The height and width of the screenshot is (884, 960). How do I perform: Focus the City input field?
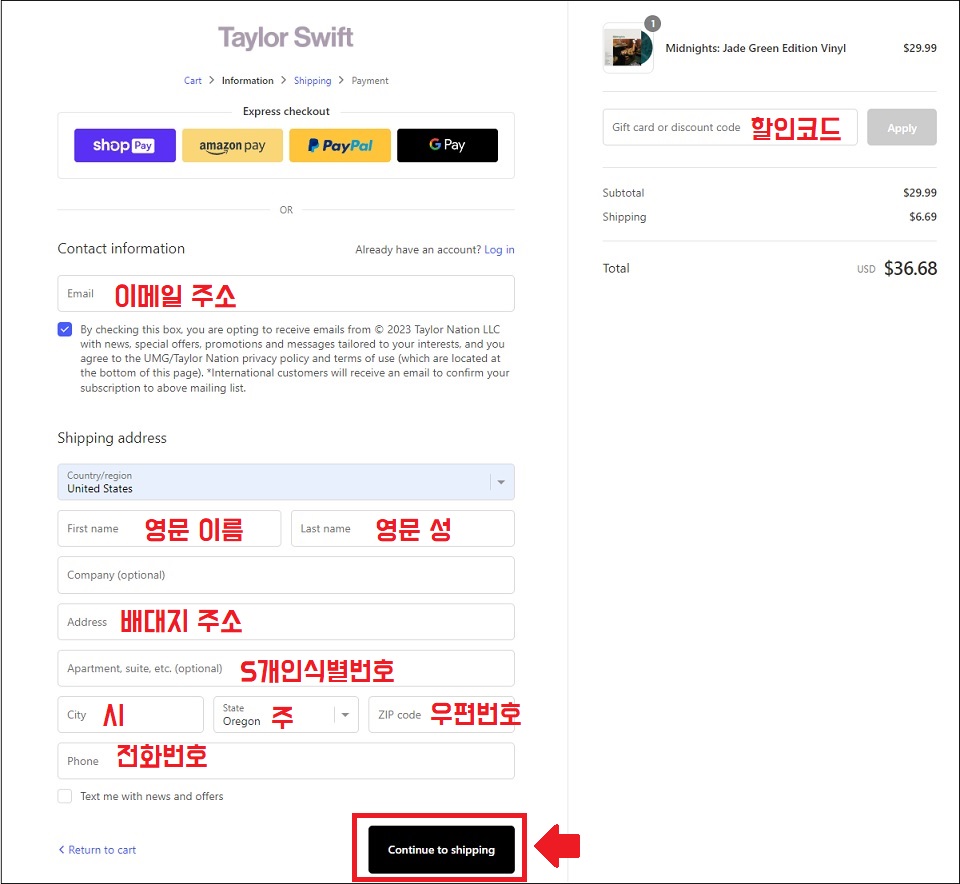(130, 714)
